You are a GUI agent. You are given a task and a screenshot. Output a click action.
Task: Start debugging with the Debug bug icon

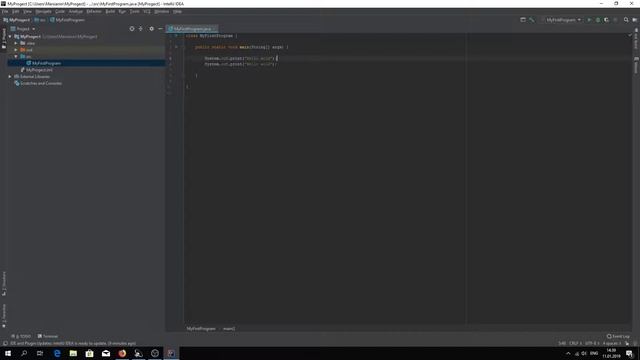[x=598, y=20]
